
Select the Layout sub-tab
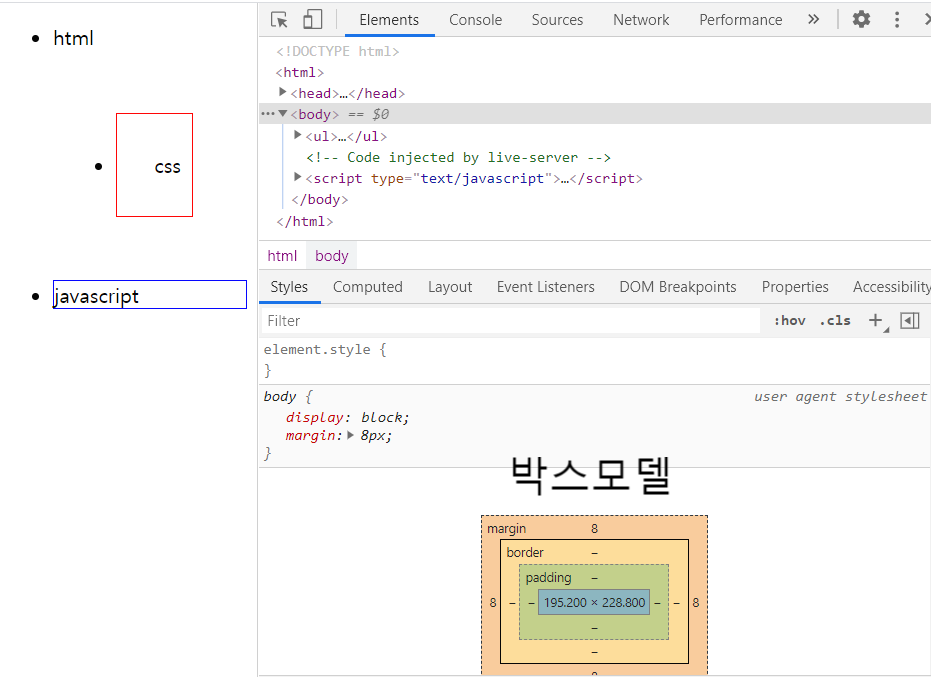coord(449,287)
